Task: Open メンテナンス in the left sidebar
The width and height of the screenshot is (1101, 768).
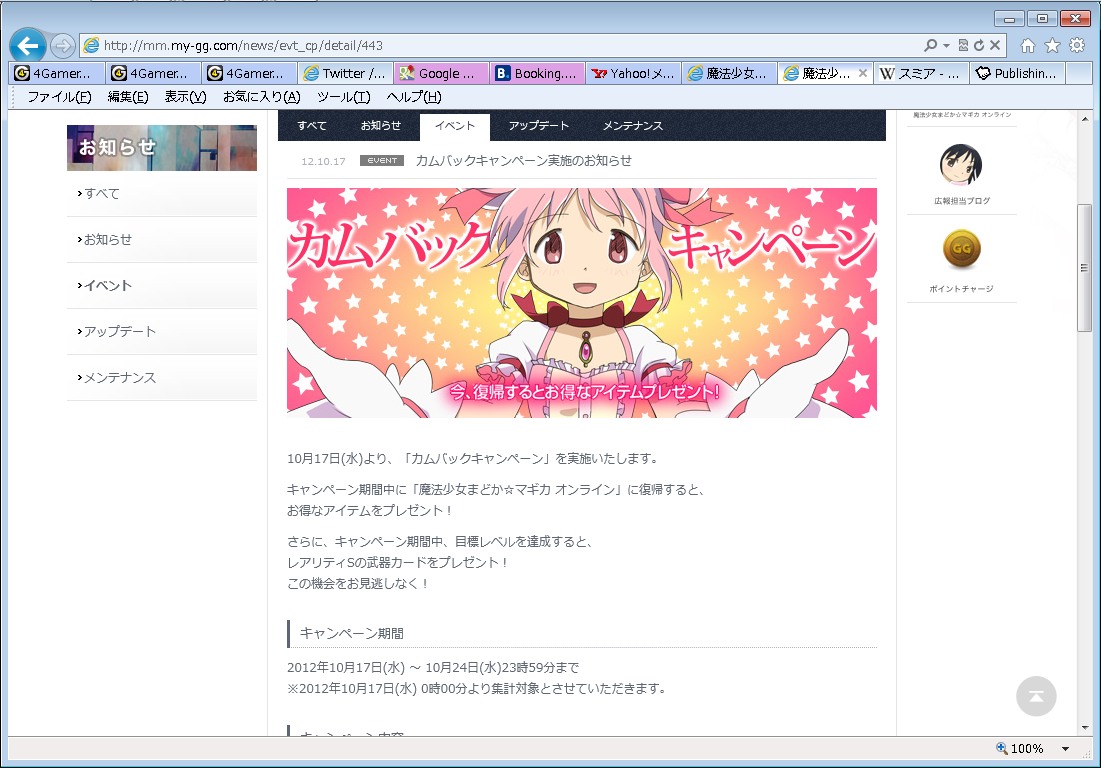Action: (120, 378)
